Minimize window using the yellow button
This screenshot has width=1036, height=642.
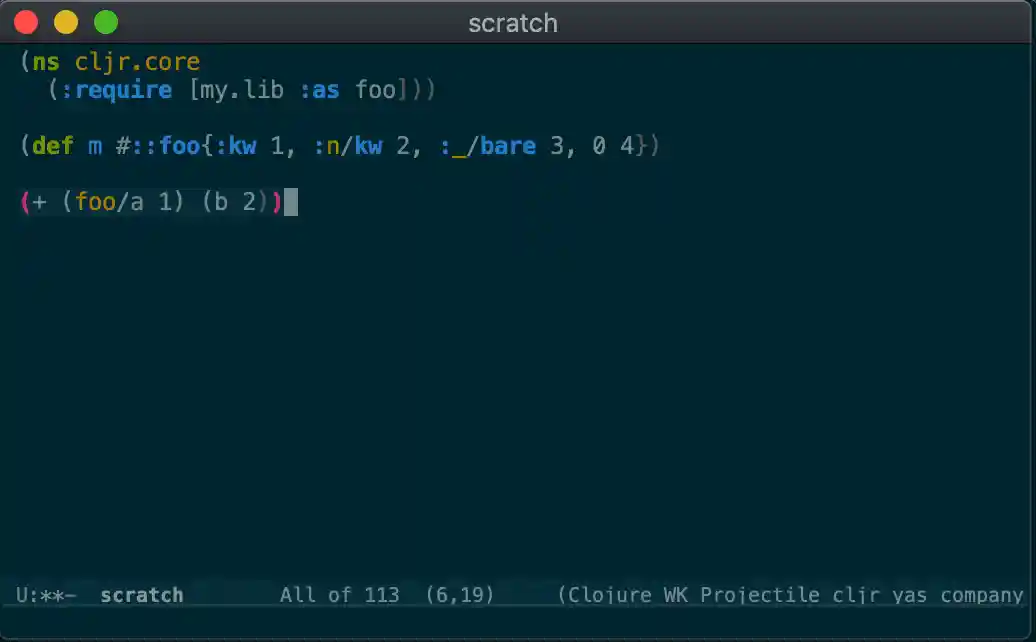66,22
